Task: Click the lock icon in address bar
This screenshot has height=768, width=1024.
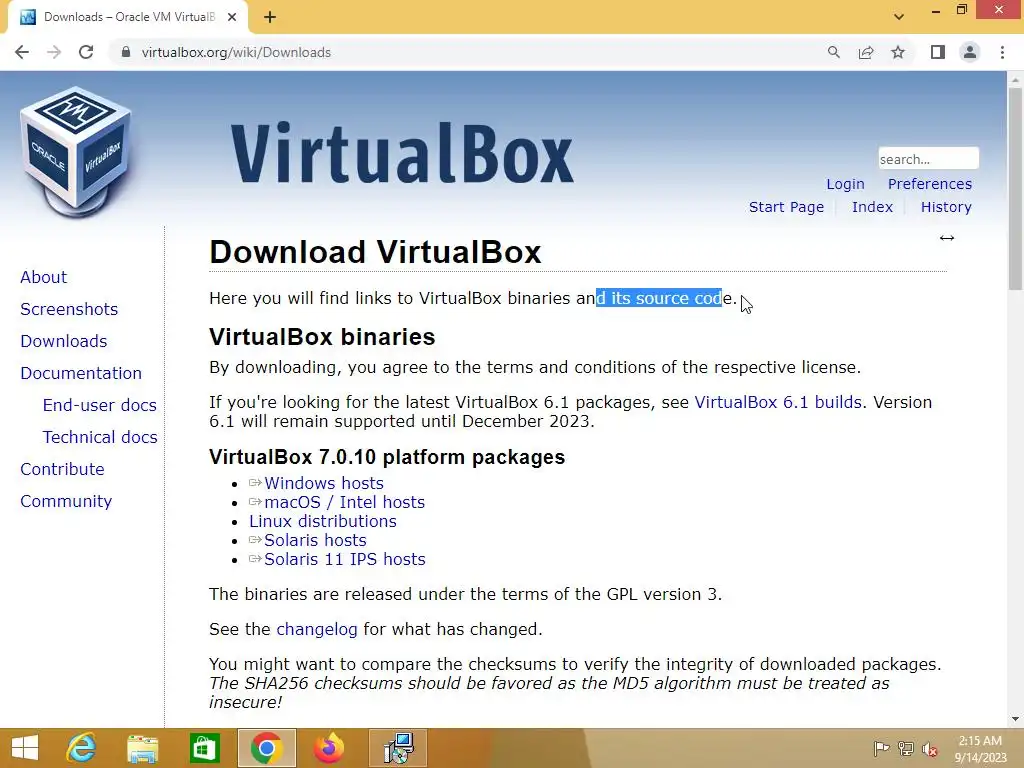Action: click(126, 52)
